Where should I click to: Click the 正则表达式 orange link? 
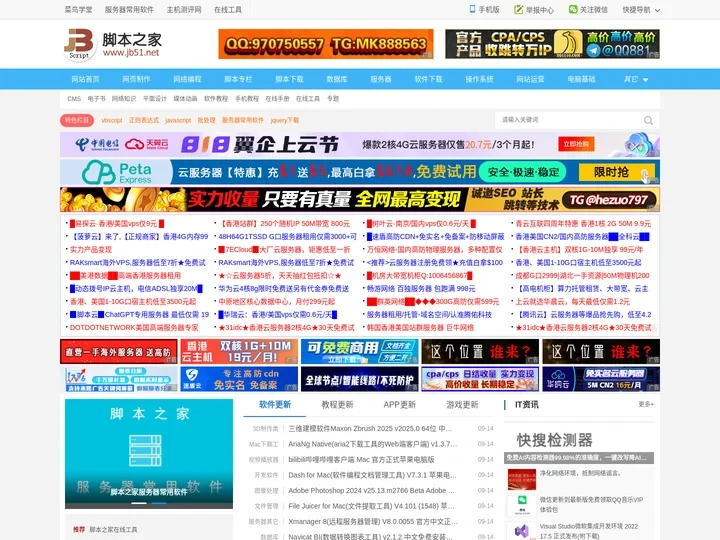coord(144,120)
